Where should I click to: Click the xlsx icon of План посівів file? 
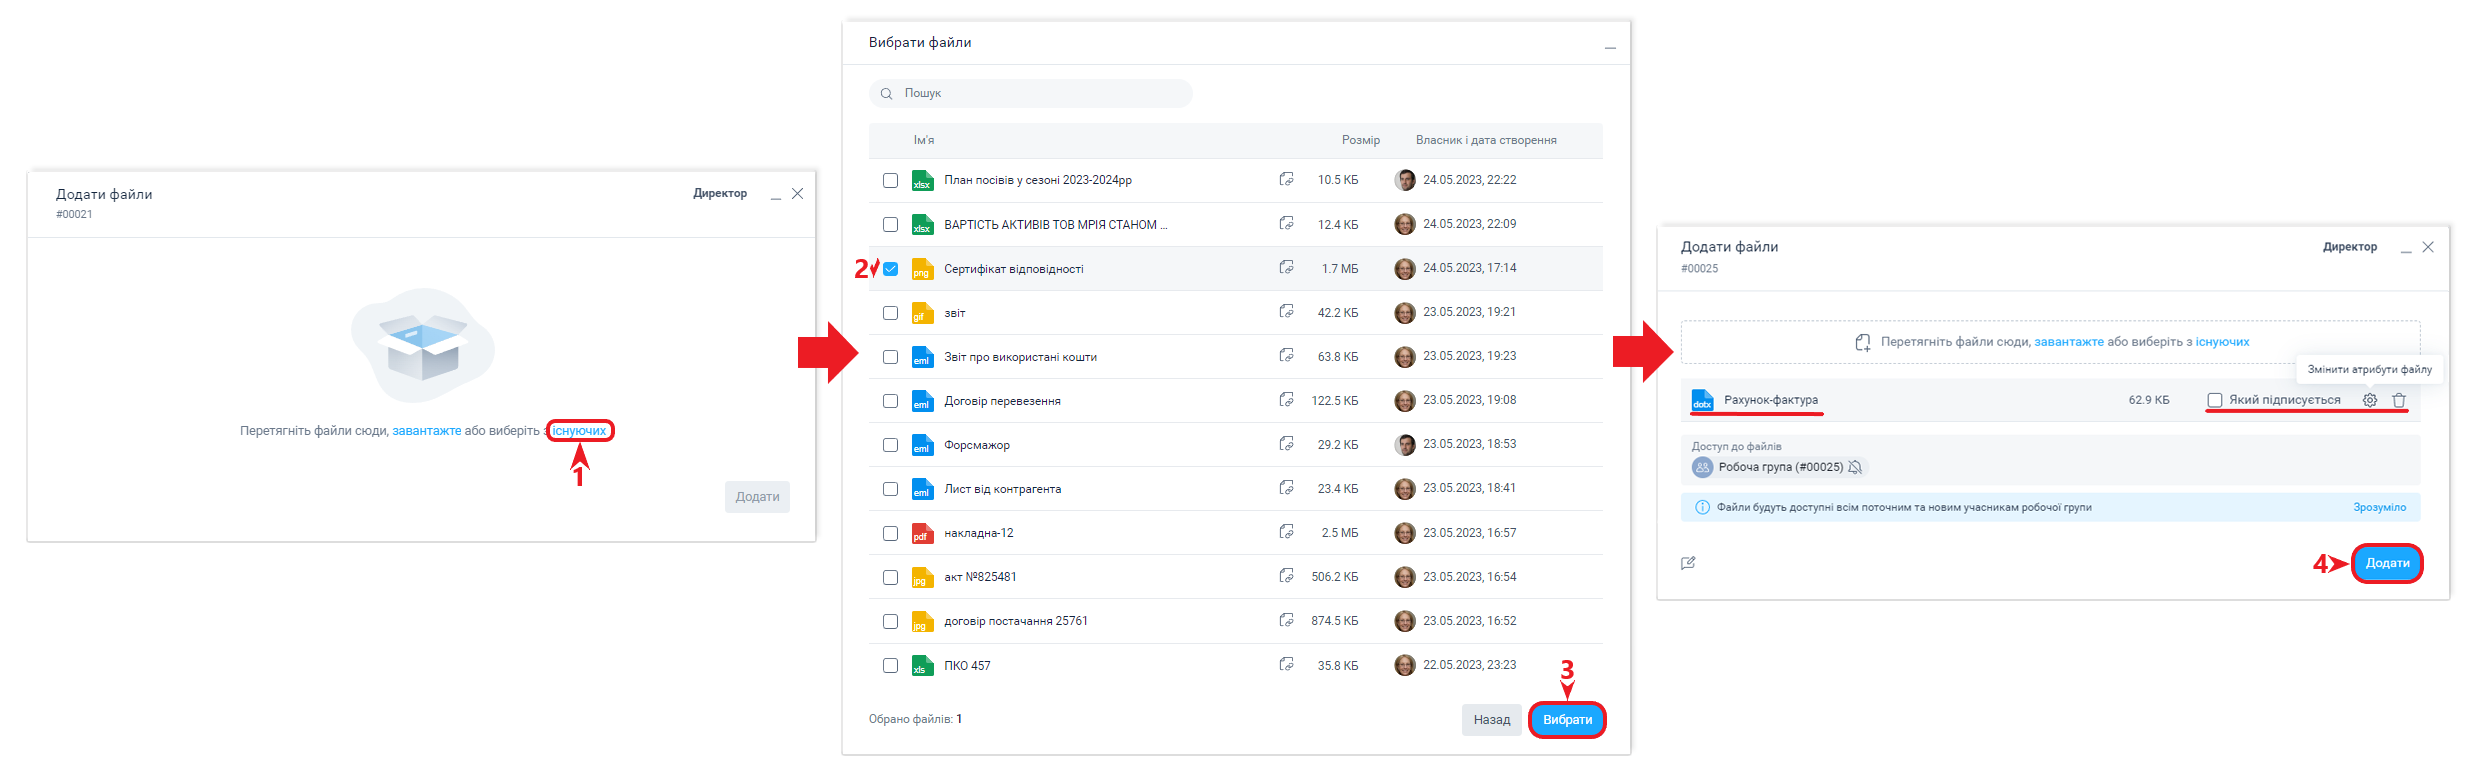point(922,180)
